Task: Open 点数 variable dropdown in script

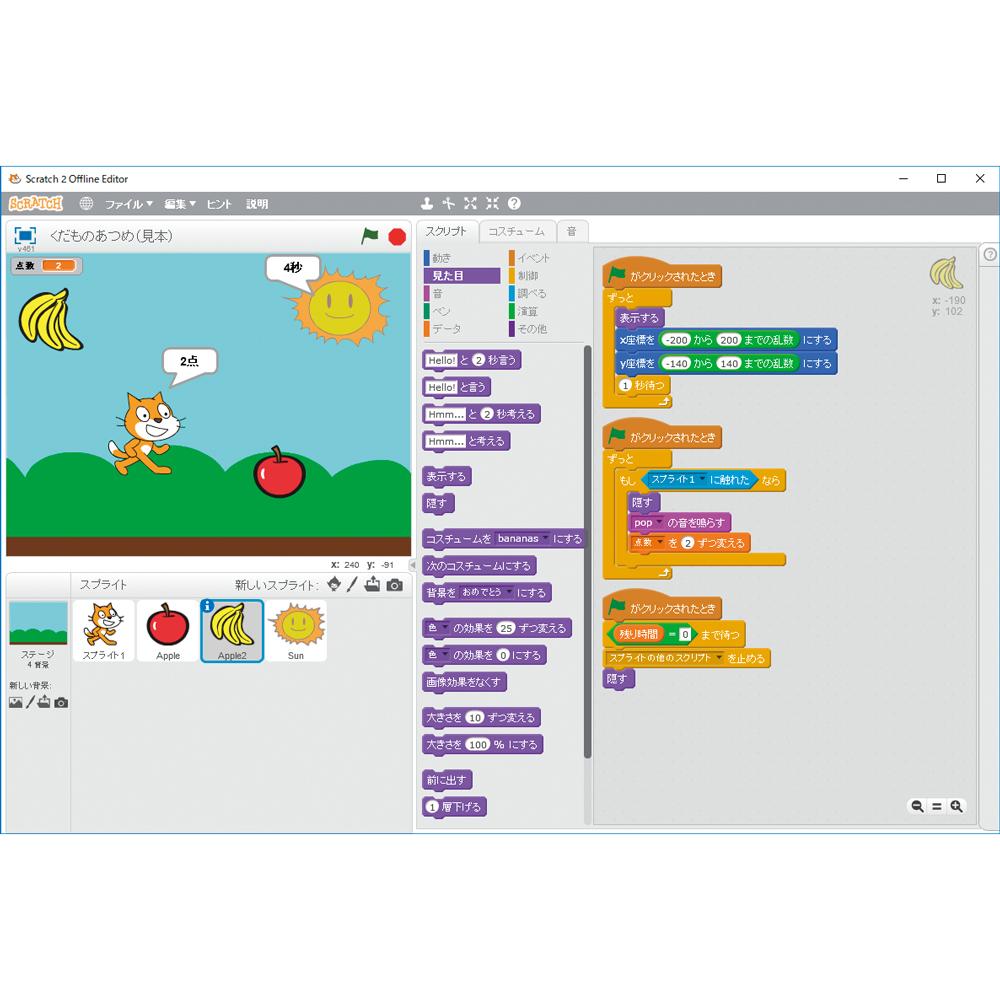Action: (x=648, y=543)
